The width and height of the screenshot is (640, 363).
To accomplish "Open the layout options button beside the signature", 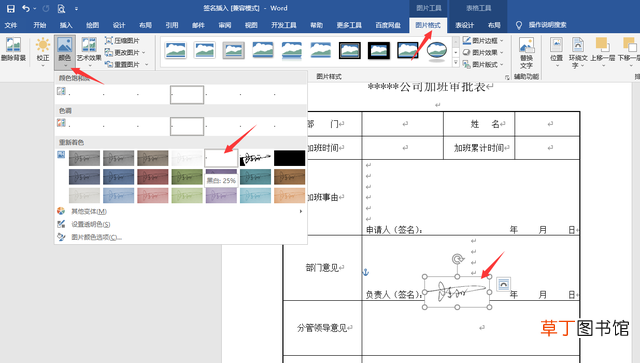I will pyautogui.click(x=503, y=284).
